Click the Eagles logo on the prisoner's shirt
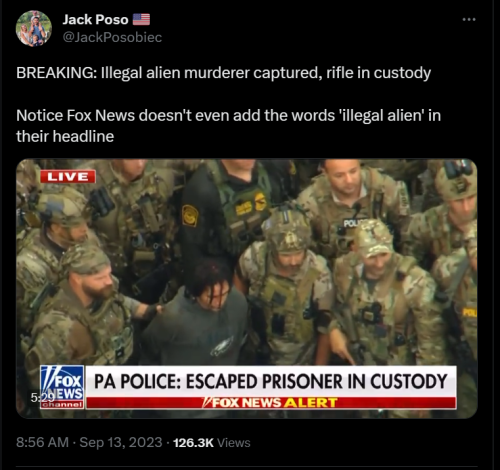This screenshot has width=500, height=470. [x=223, y=349]
